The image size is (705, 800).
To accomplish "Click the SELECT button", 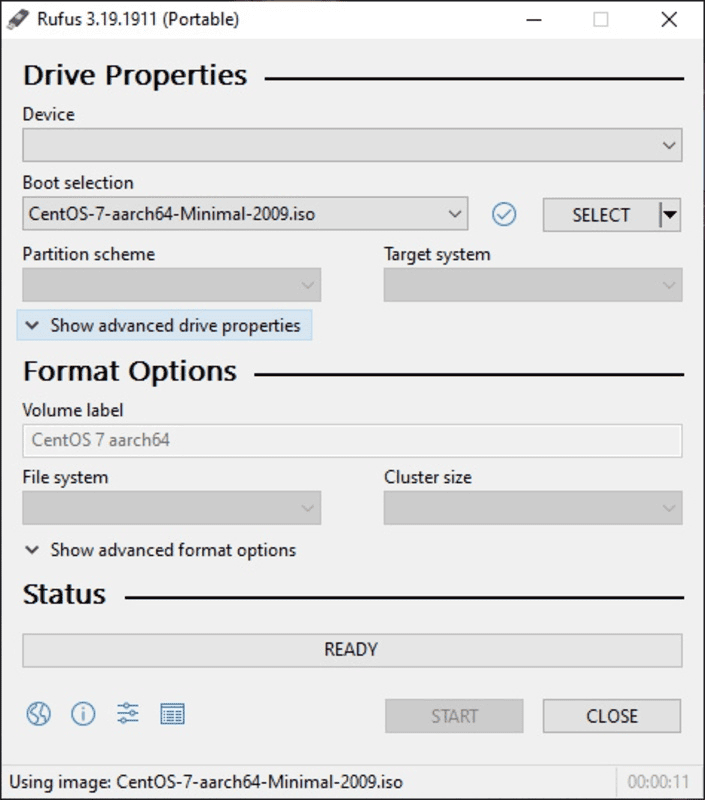I will coord(601,215).
